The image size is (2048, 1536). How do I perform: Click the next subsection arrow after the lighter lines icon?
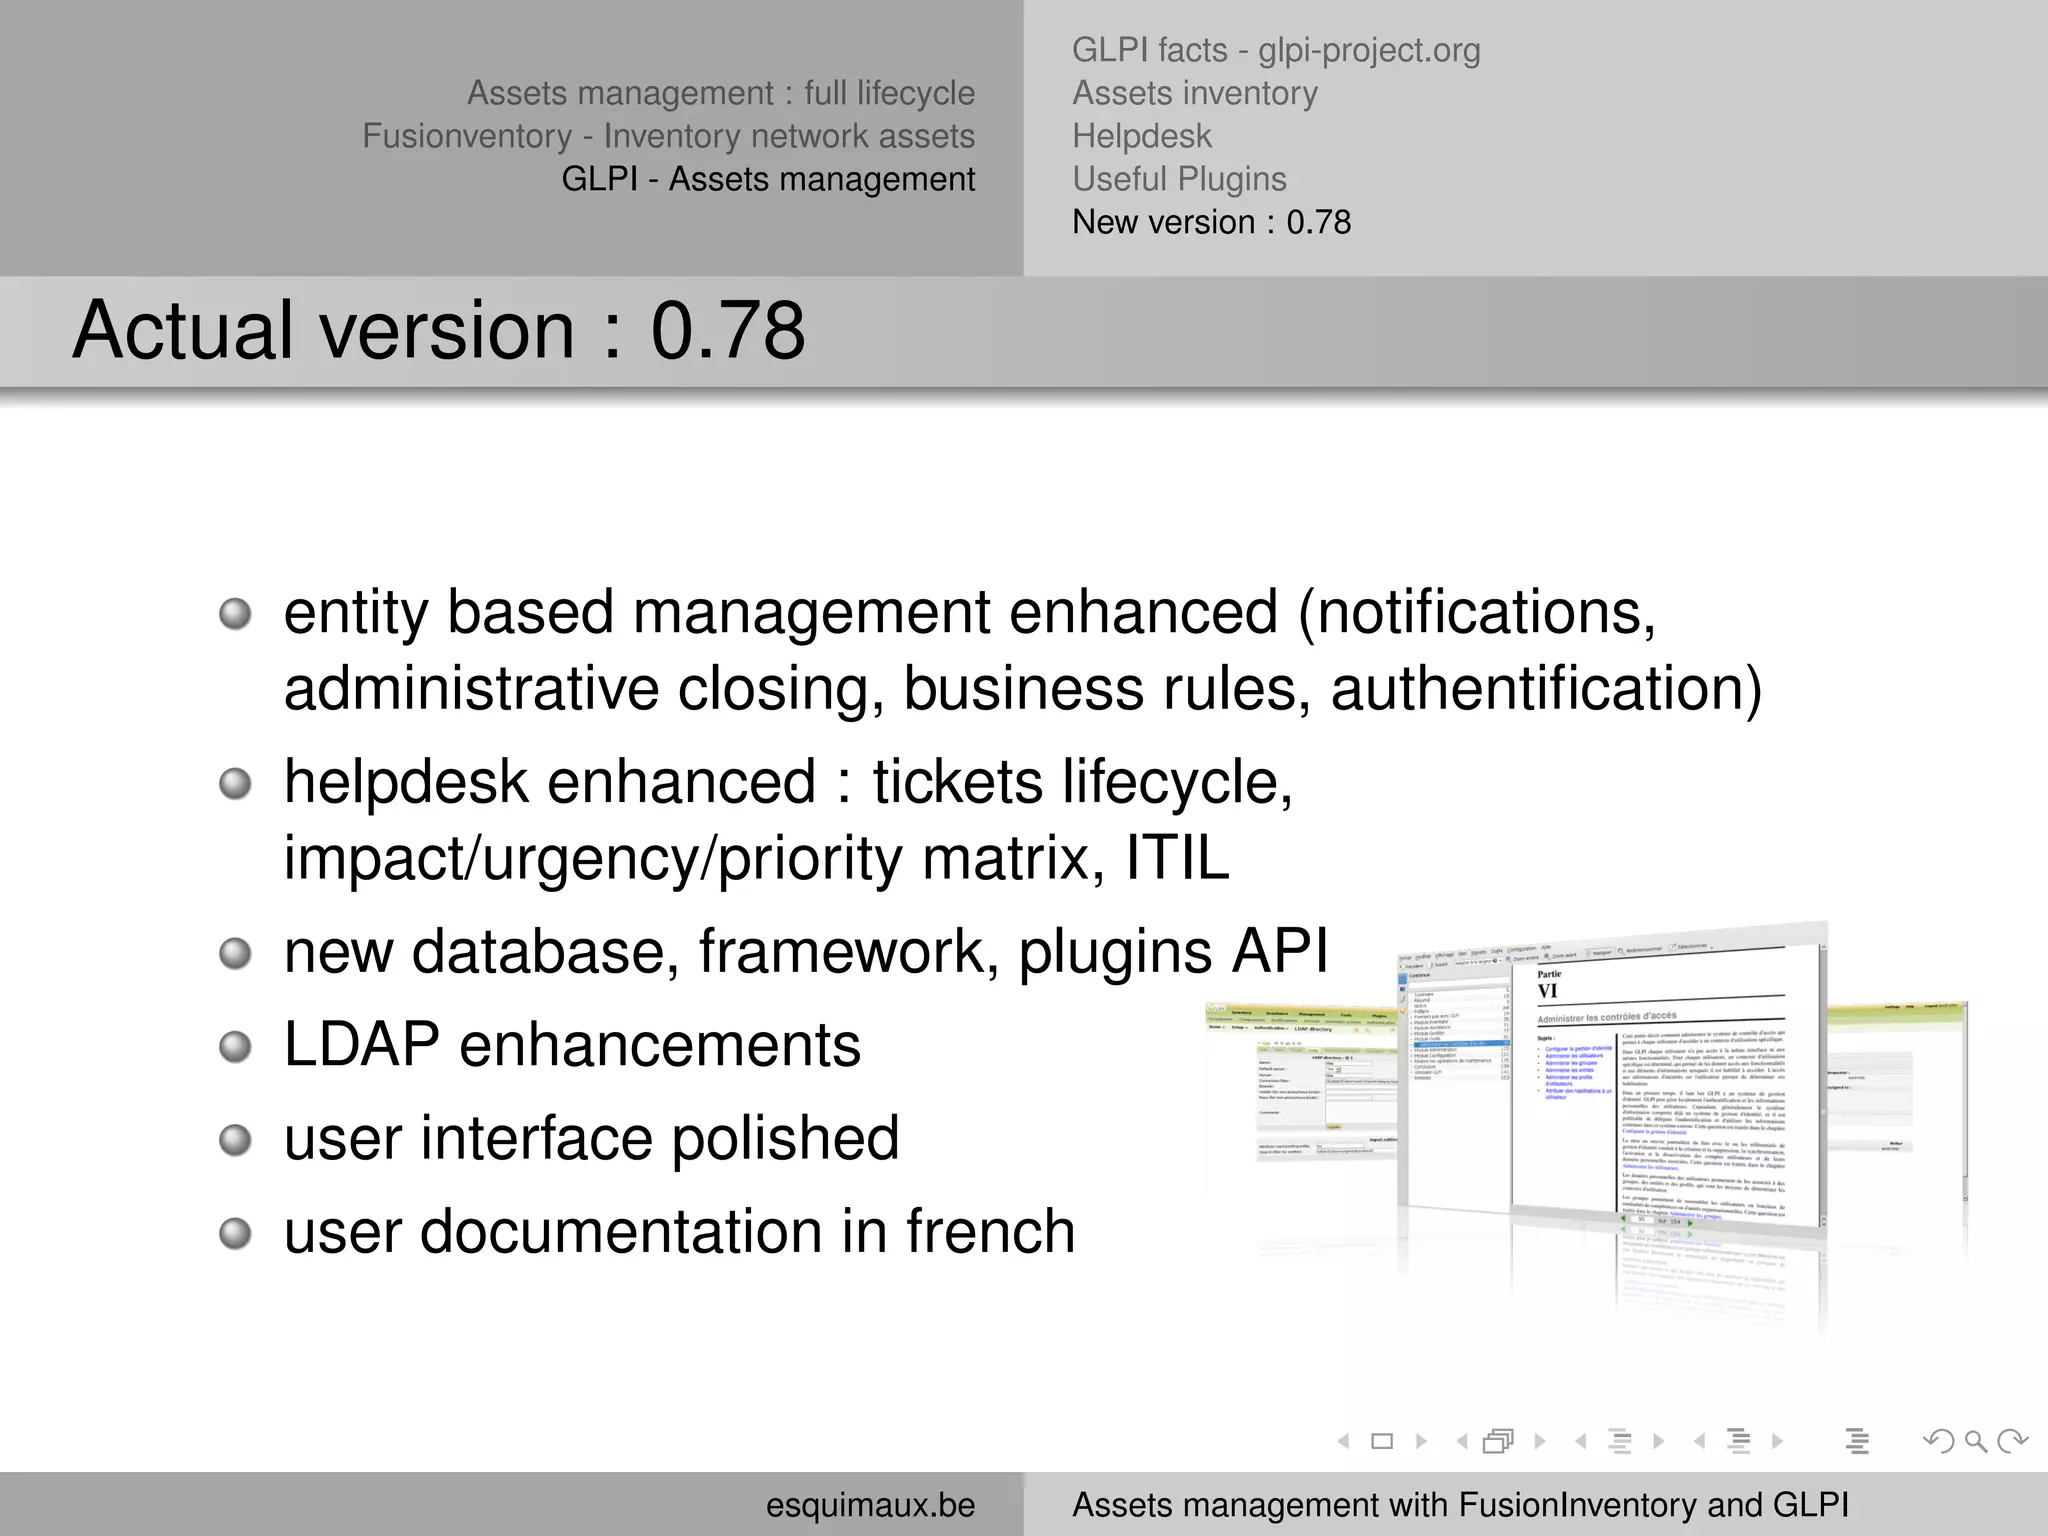1659,1441
